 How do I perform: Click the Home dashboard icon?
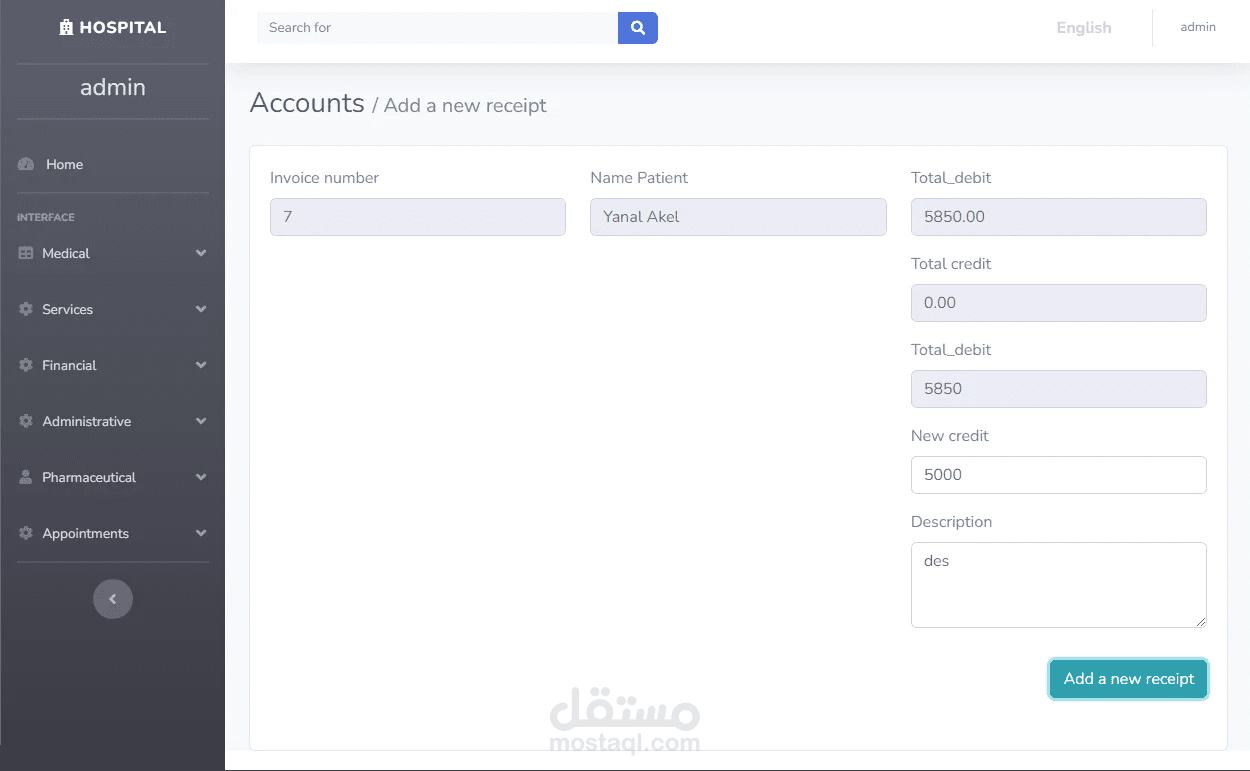(26, 164)
